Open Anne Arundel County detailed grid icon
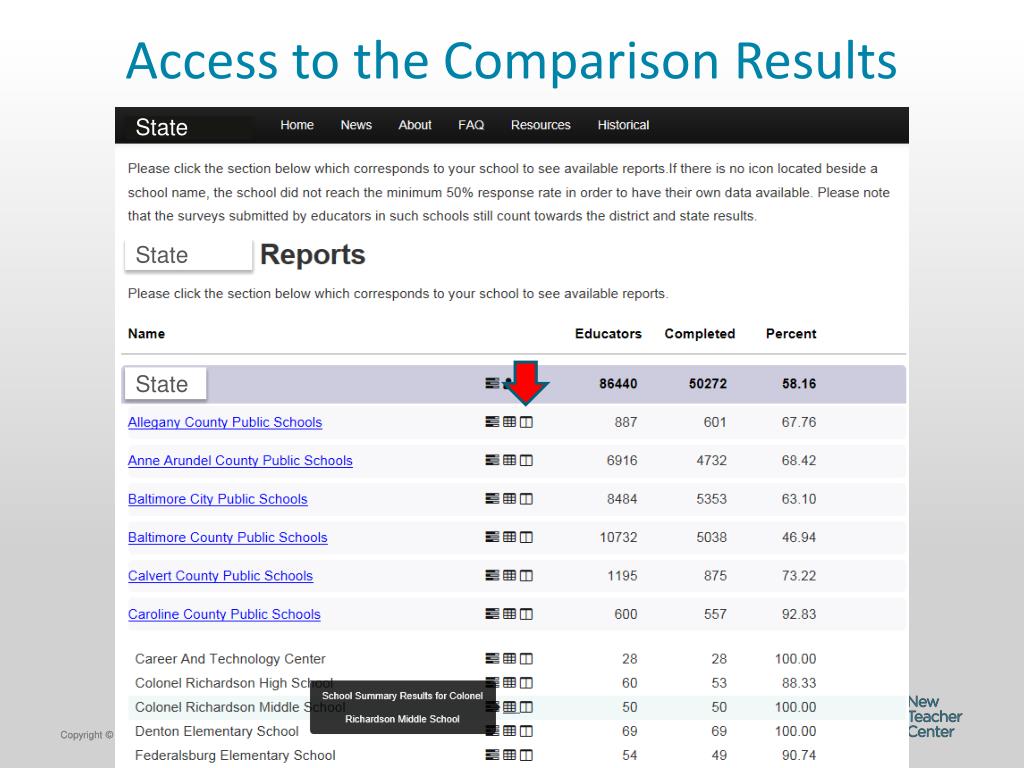 tap(509, 460)
